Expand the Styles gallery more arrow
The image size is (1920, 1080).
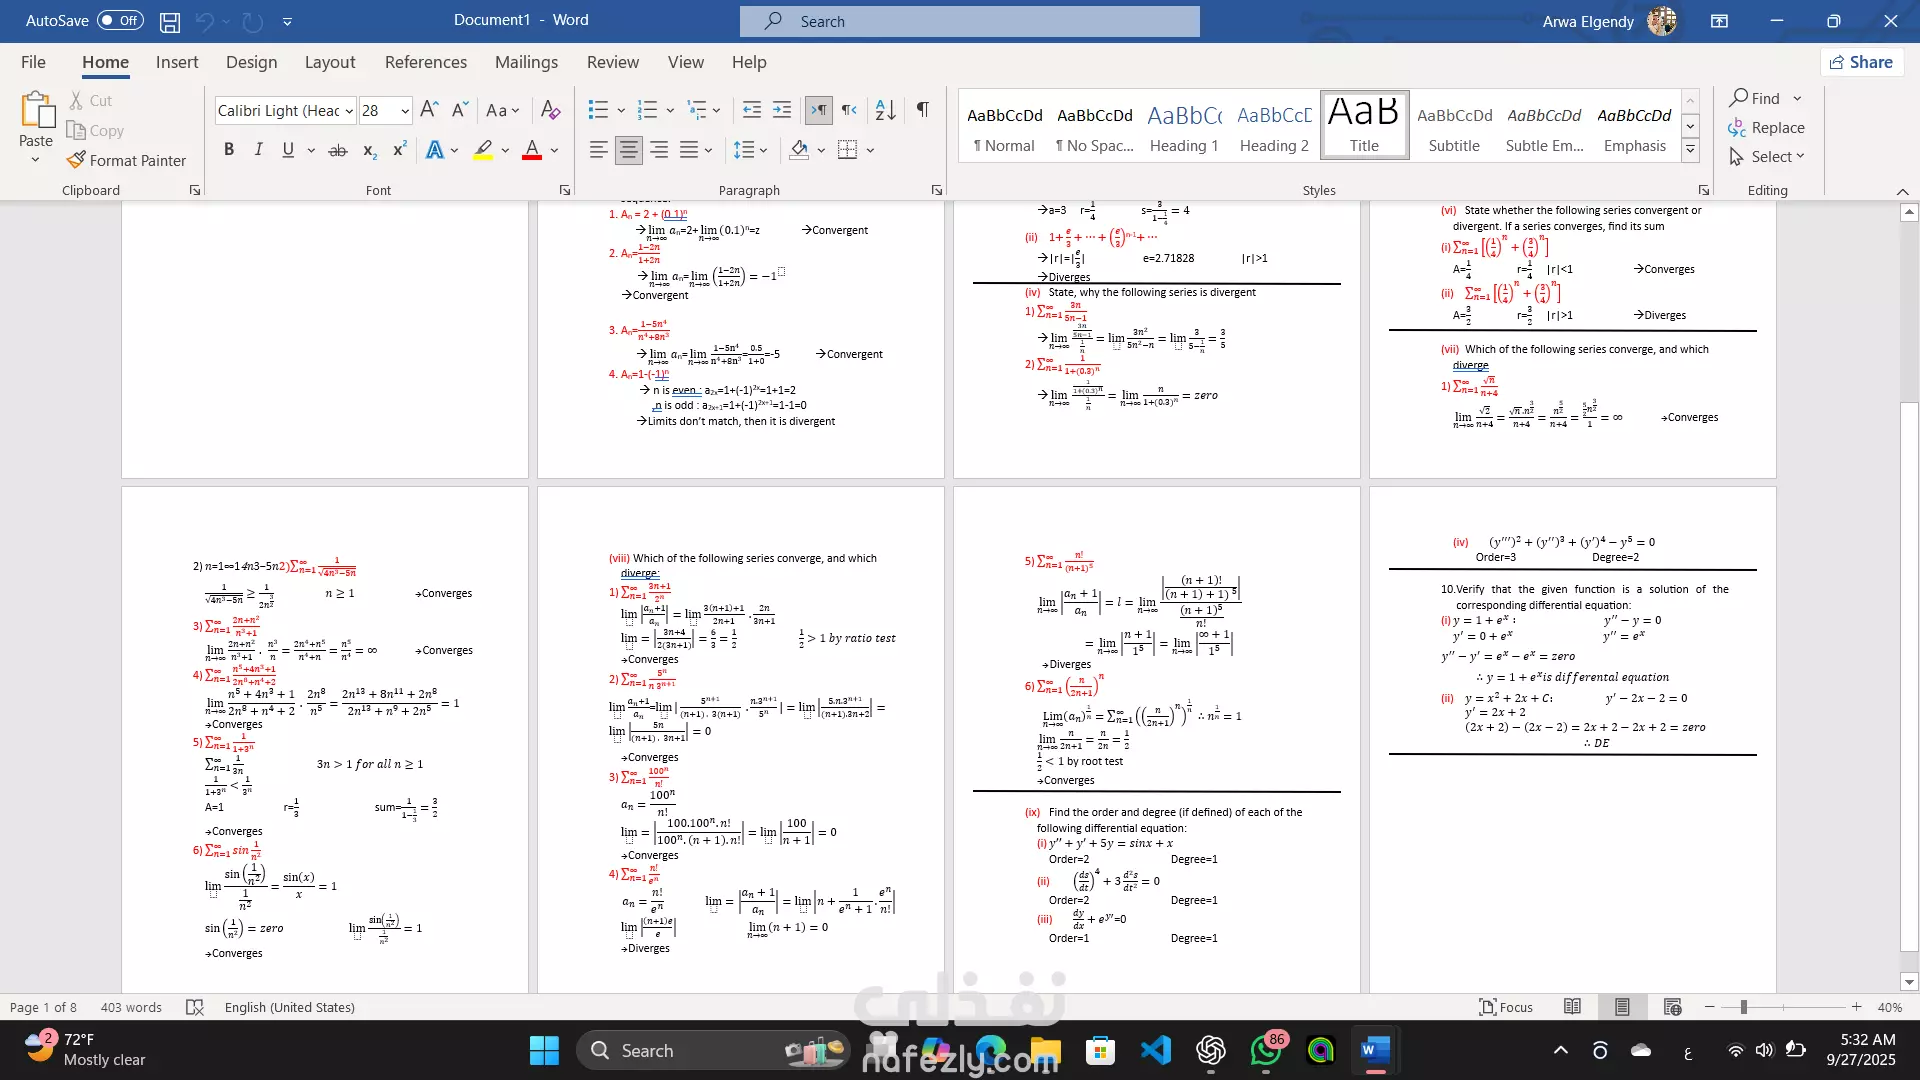click(x=1690, y=150)
